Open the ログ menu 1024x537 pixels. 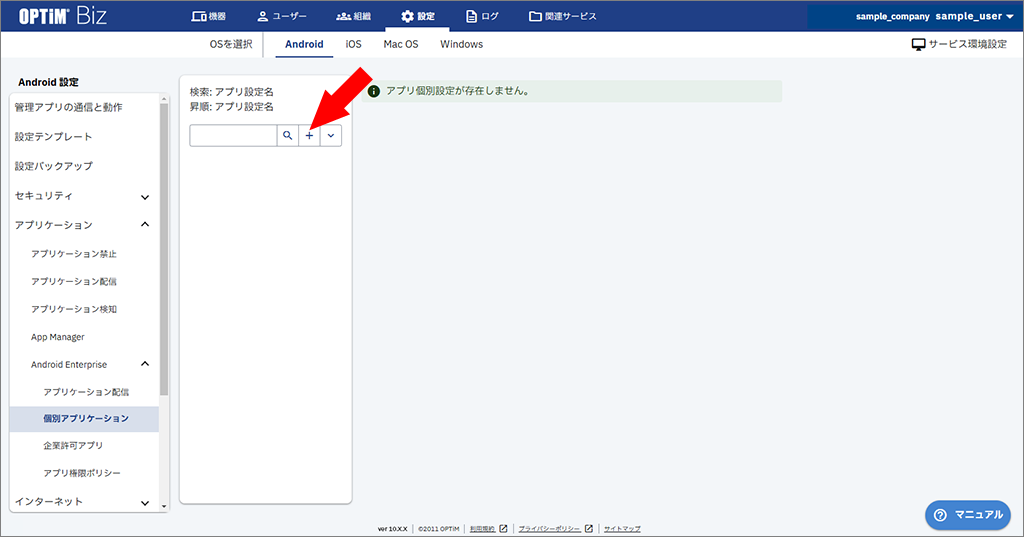(482, 16)
